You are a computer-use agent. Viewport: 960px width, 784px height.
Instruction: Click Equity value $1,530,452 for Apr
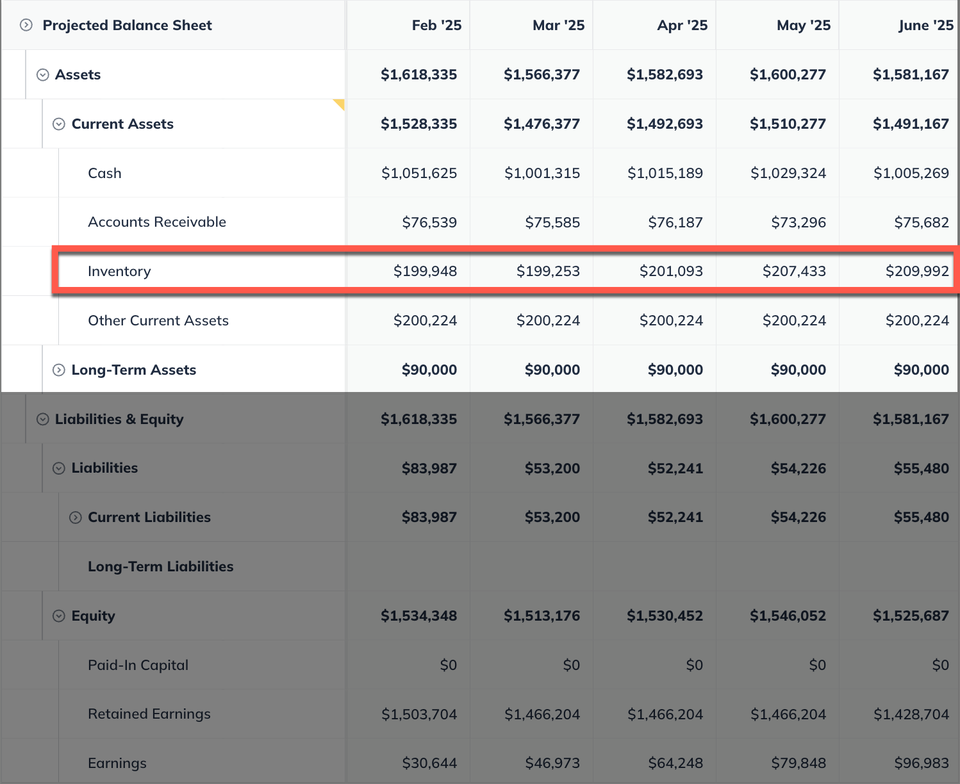pyautogui.click(x=665, y=616)
